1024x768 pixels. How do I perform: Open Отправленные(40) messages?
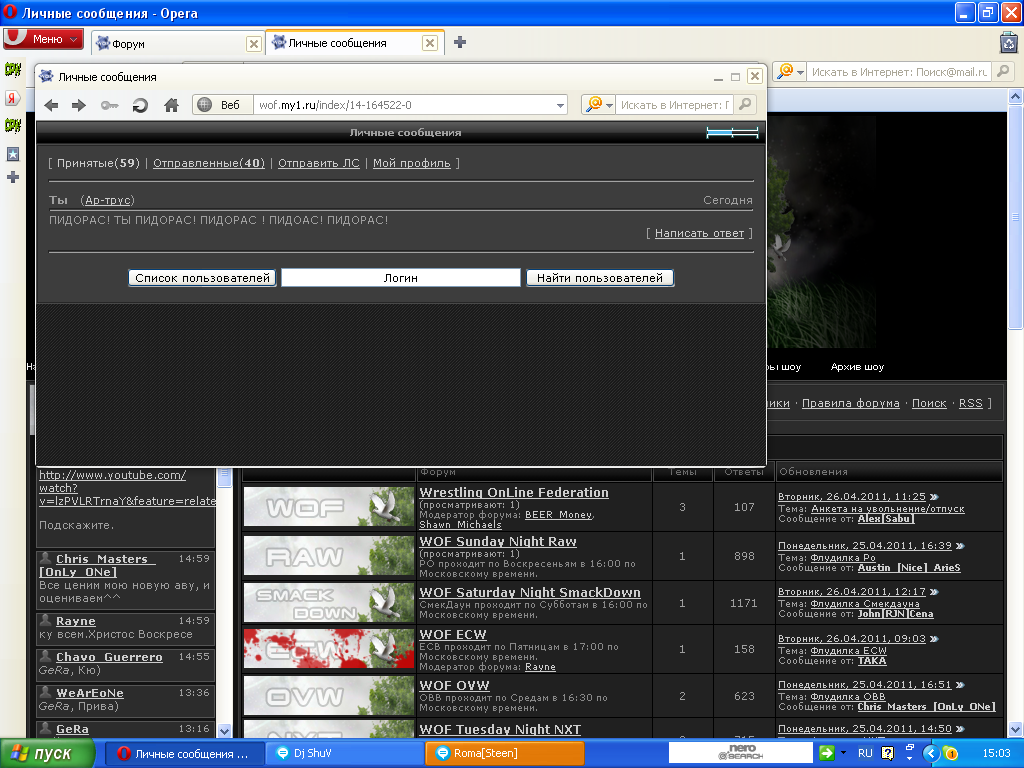point(209,163)
